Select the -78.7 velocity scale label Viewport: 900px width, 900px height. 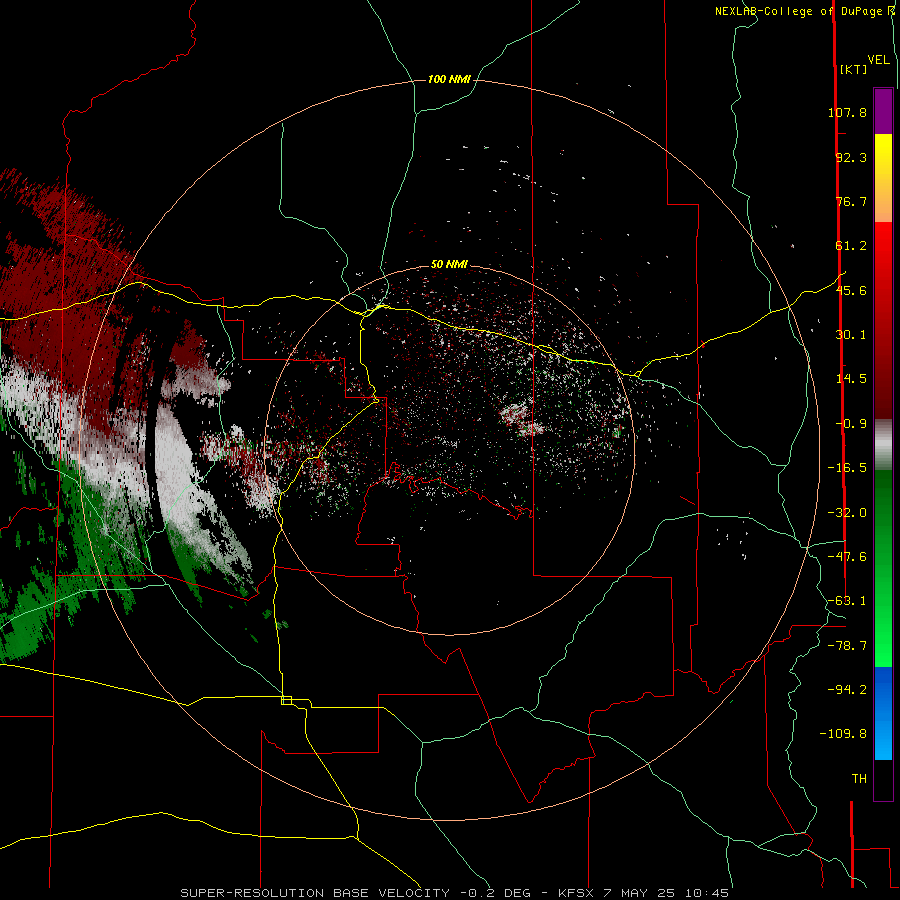[x=847, y=646]
